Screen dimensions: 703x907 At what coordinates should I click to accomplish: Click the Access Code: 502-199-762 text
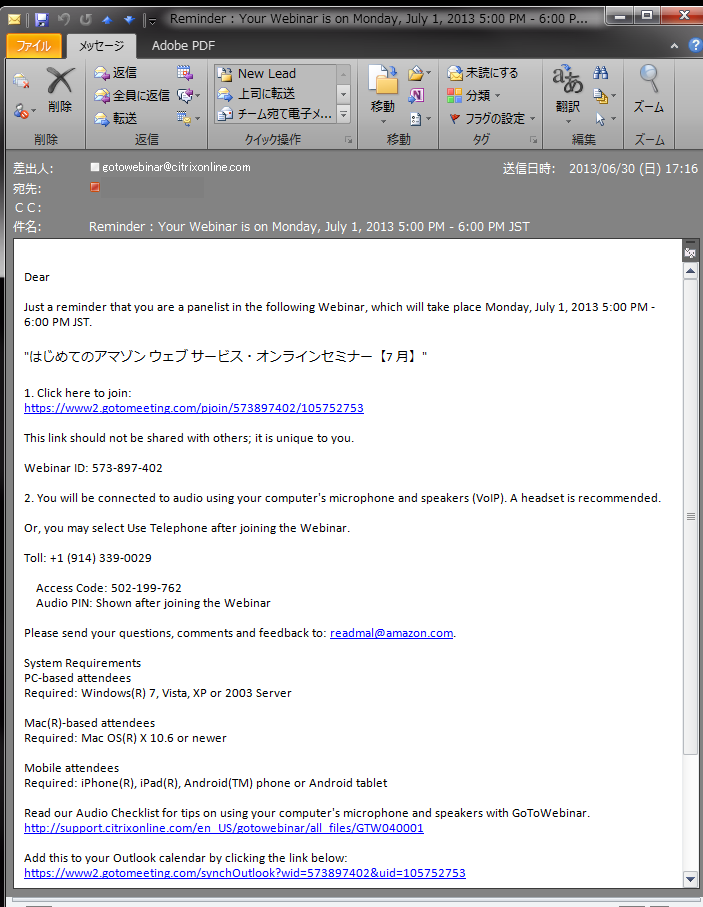point(109,588)
